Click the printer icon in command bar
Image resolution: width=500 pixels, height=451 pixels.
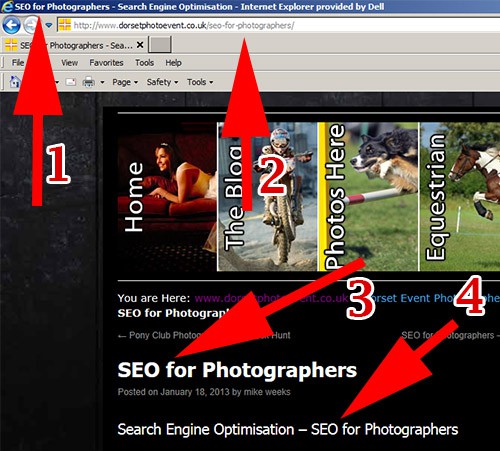88,82
